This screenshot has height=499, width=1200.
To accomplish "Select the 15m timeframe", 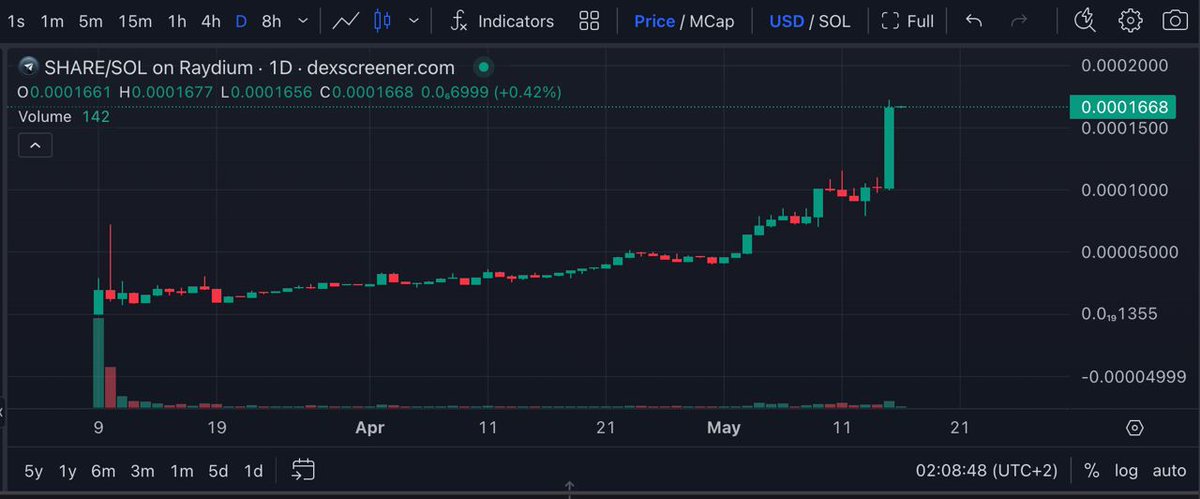I will click(135, 21).
